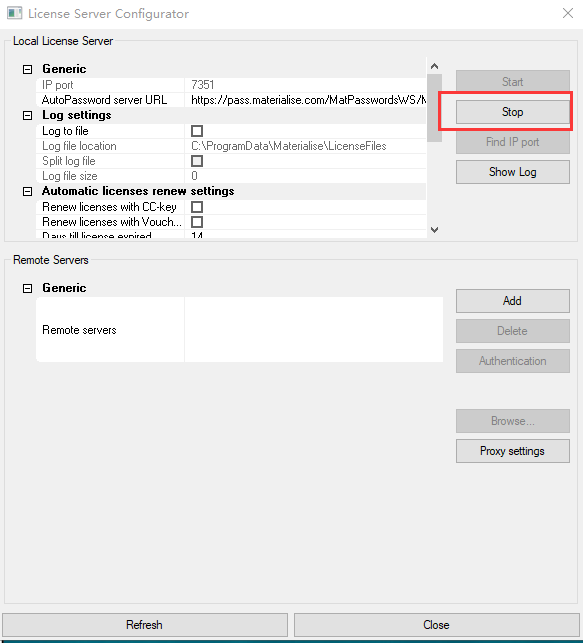Click the Refresh button
The image size is (583, 643).
(145, 625)
